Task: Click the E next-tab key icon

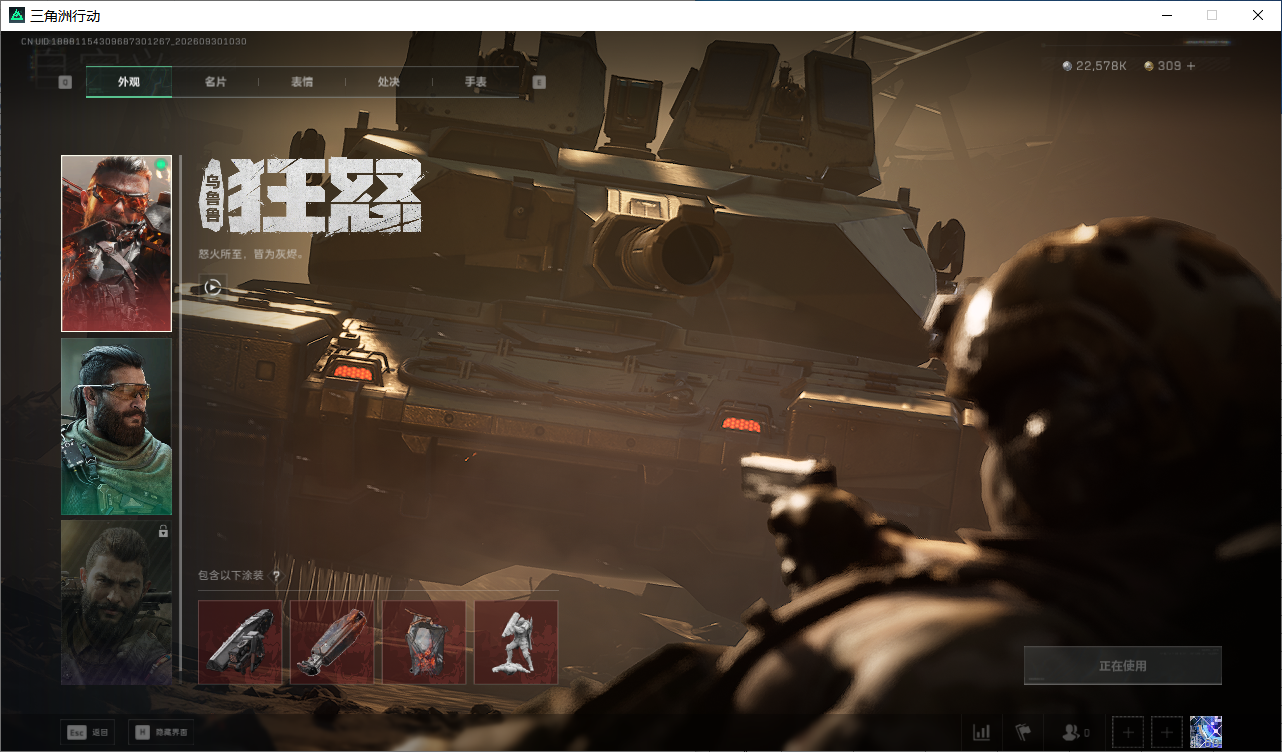Action: point(539,82)
